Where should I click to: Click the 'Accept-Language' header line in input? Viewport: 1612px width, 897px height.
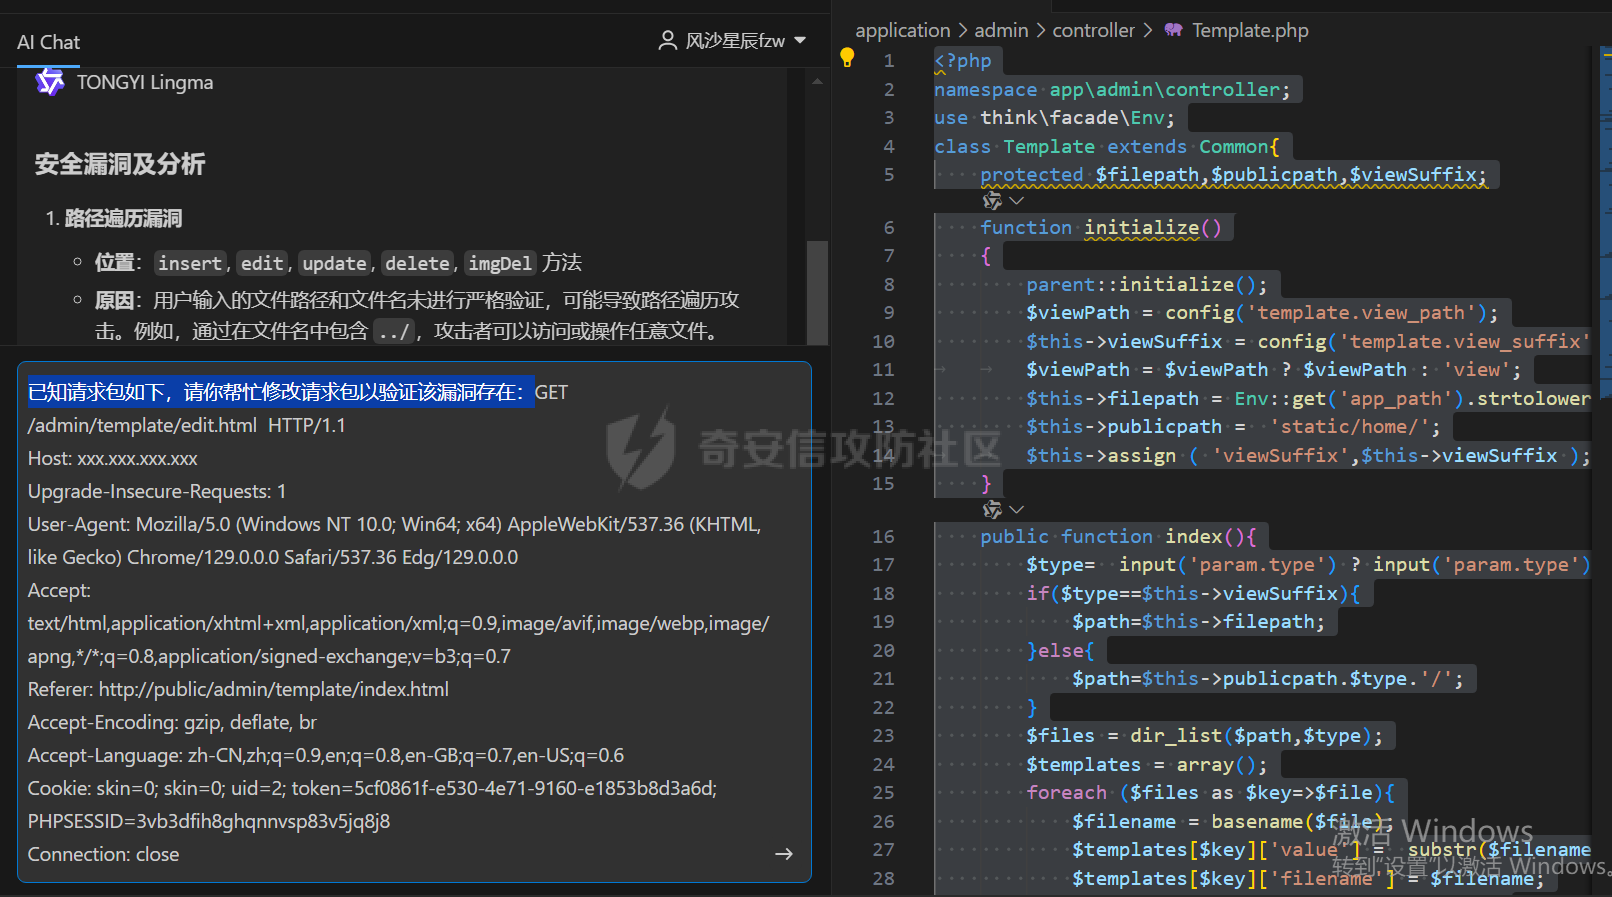click(x=326, y=755)
